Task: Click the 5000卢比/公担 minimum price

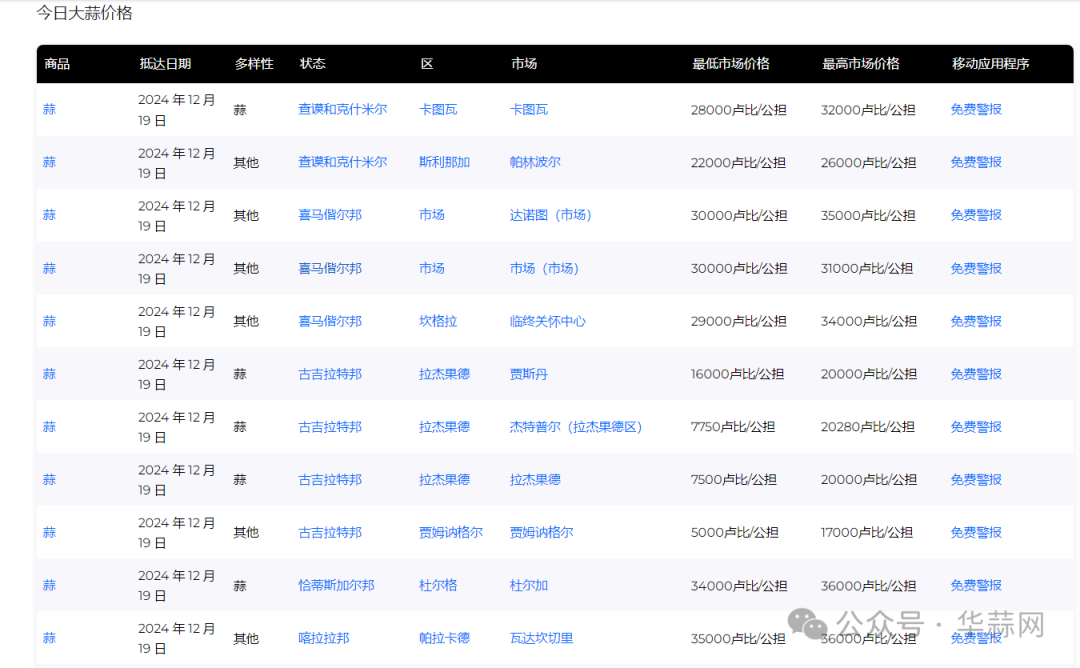Action: point(734,532)
